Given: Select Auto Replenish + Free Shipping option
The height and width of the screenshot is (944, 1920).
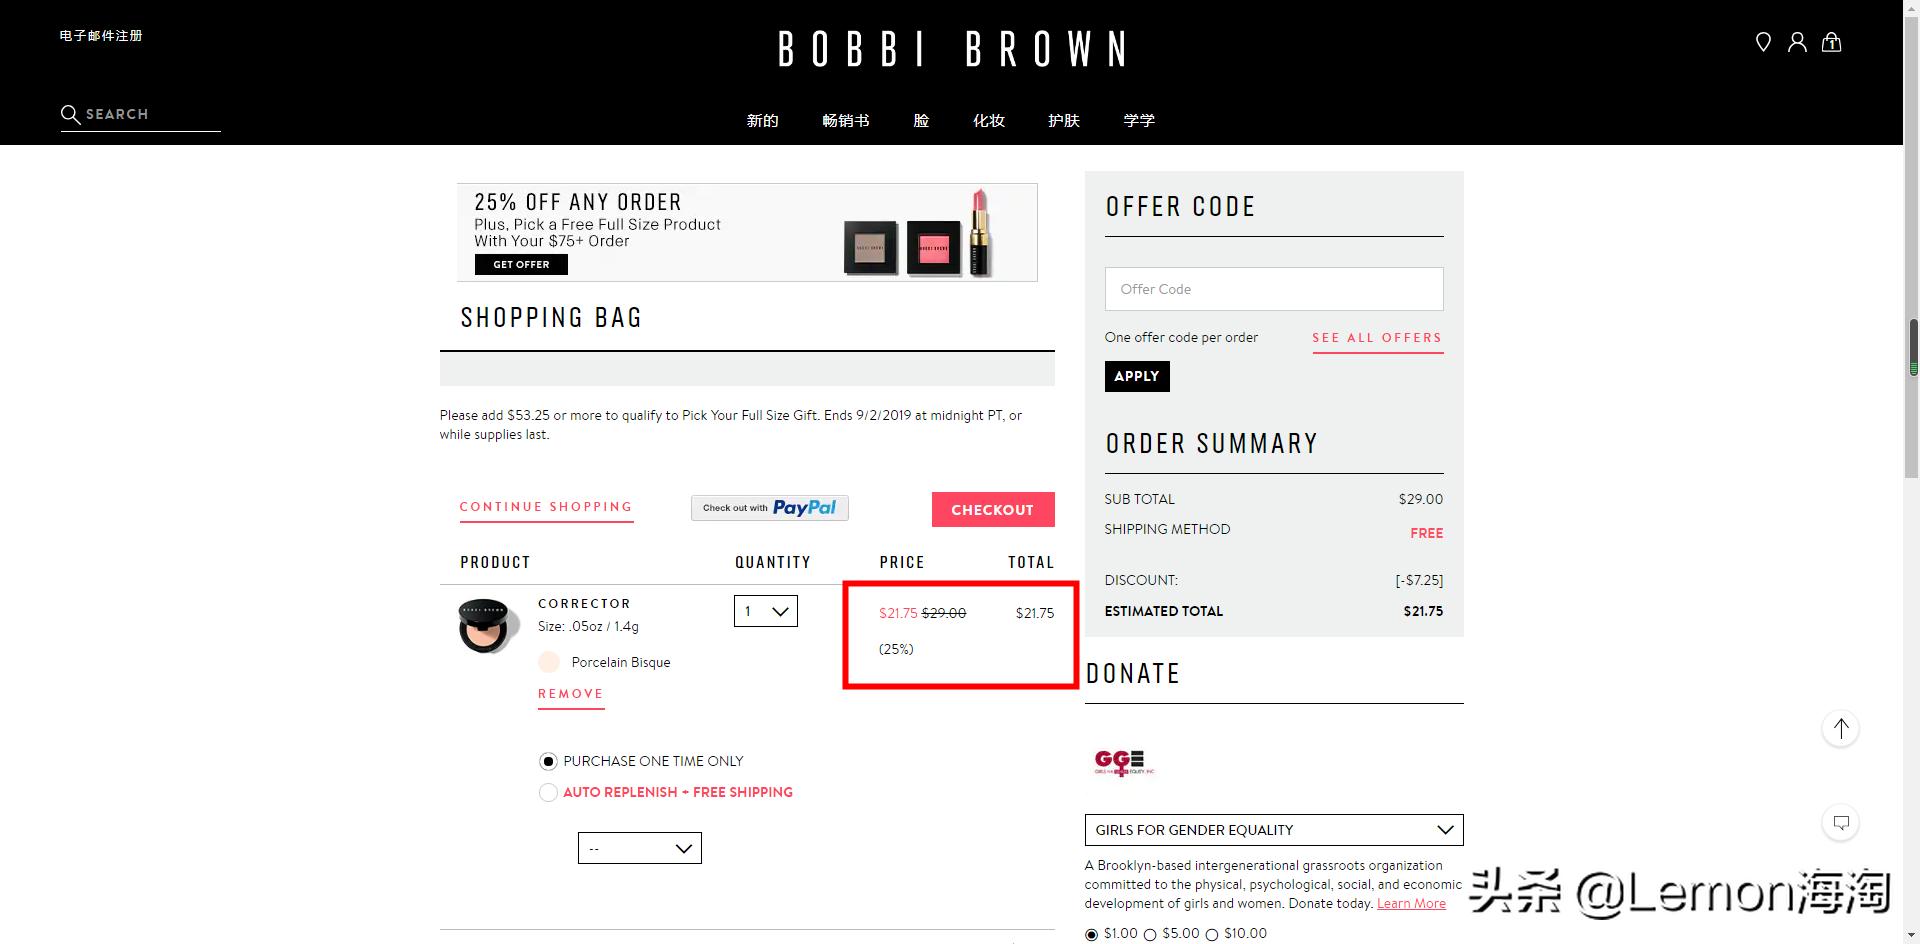Looking at the screenshot, I should tap(548, 793).
